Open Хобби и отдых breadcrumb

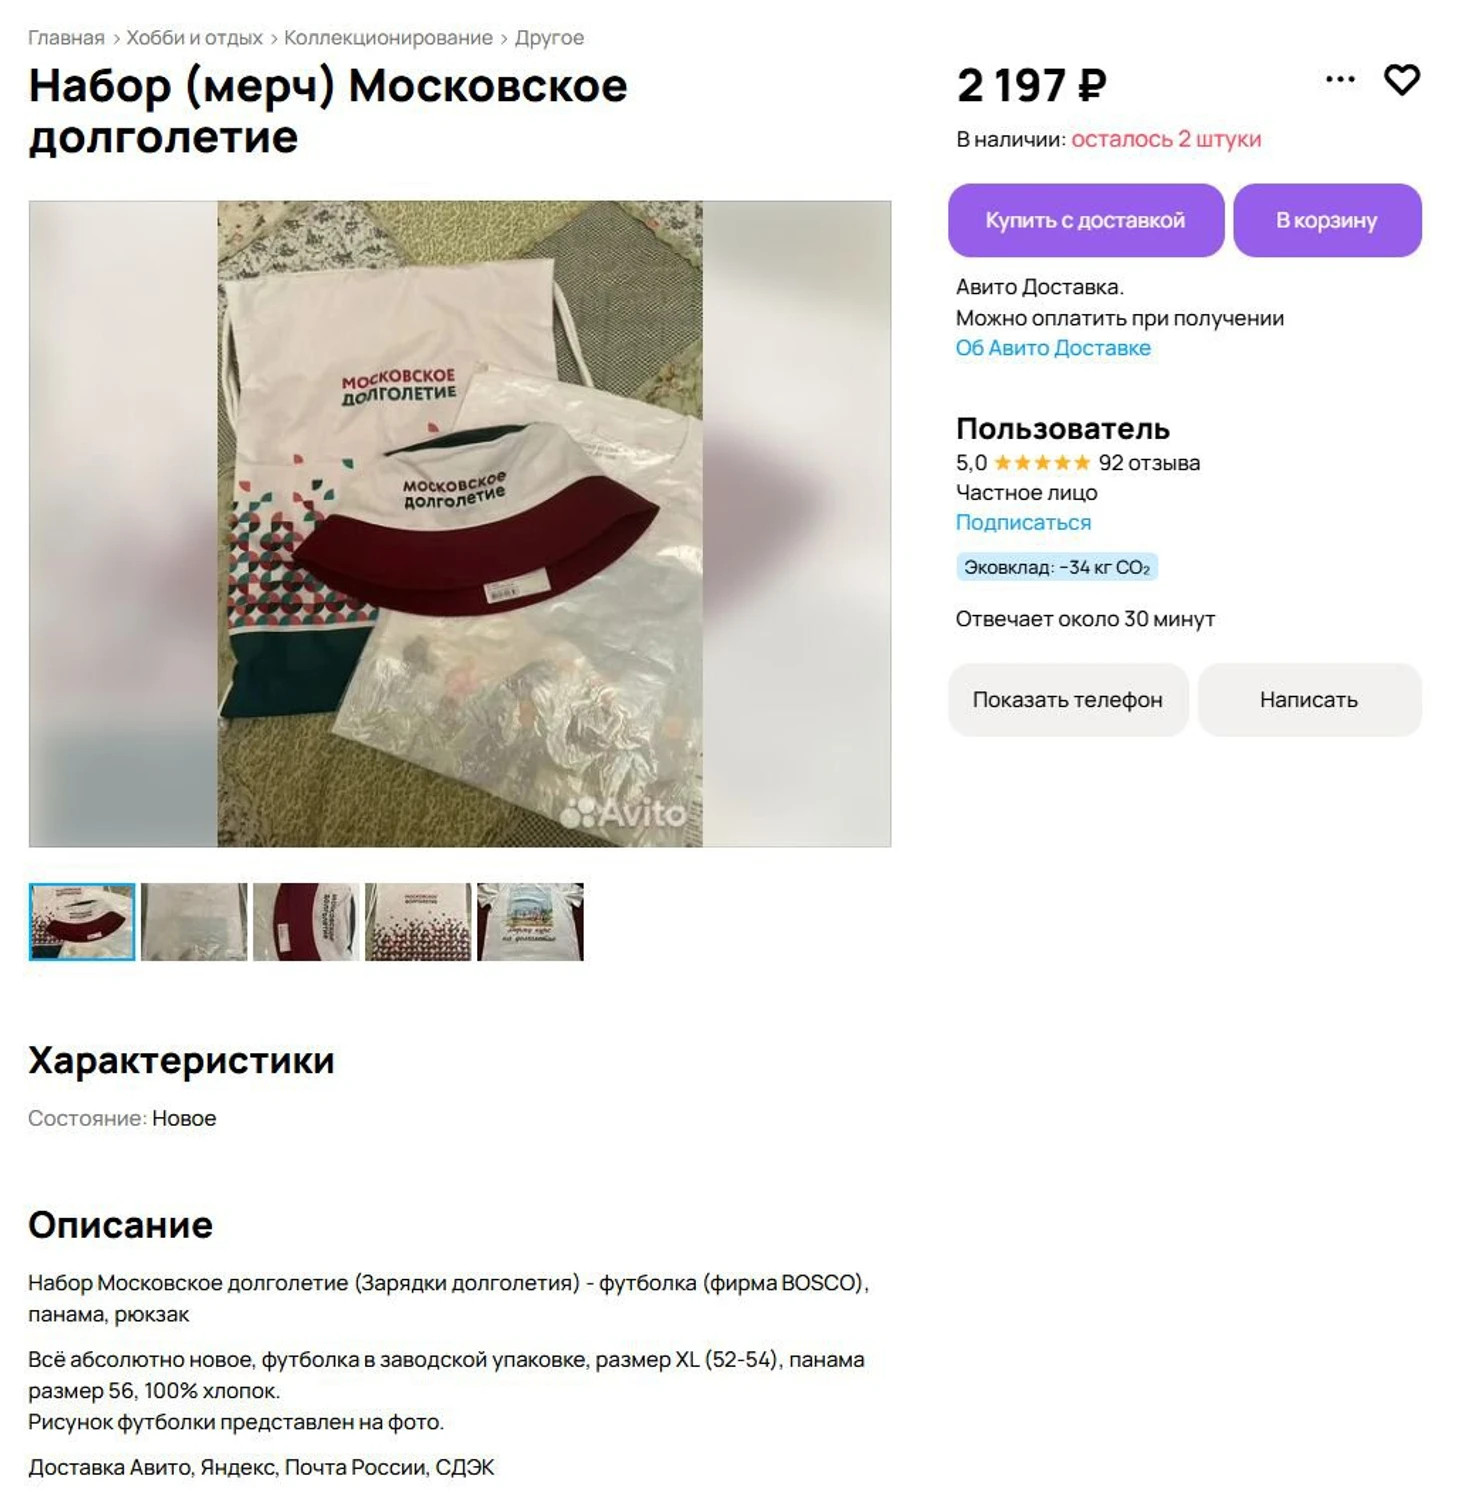pyautogui.click(x=194, y=38)
